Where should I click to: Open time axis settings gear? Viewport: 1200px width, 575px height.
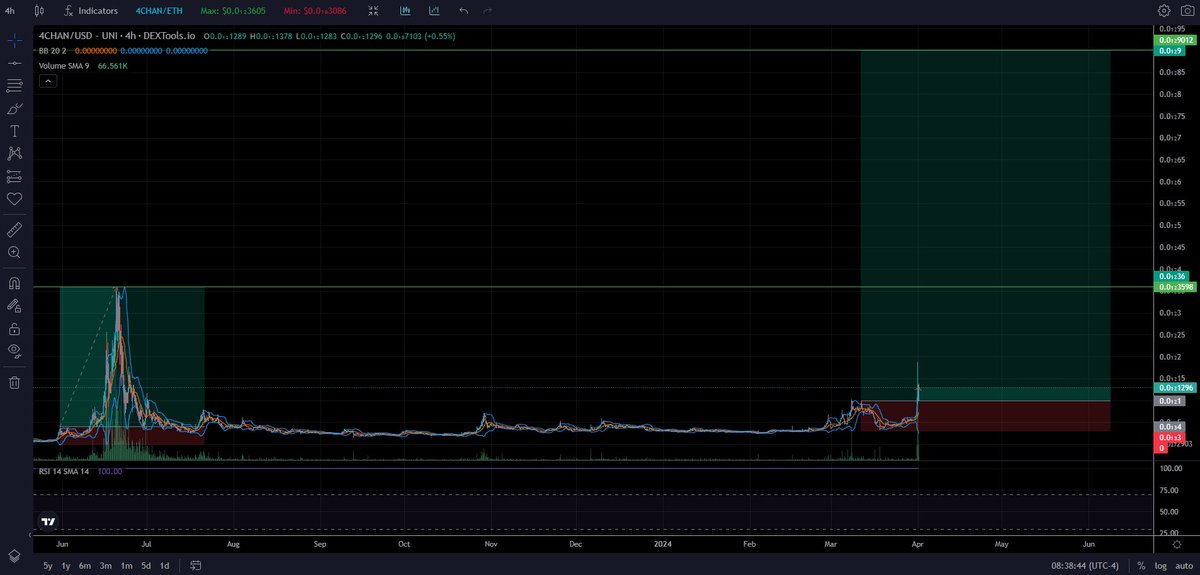click(x=1176, y=545)
